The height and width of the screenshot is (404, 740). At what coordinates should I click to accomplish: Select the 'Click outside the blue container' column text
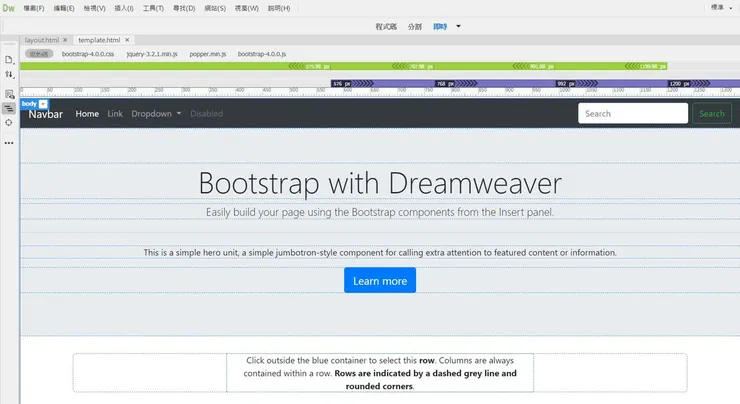point(380,373)
